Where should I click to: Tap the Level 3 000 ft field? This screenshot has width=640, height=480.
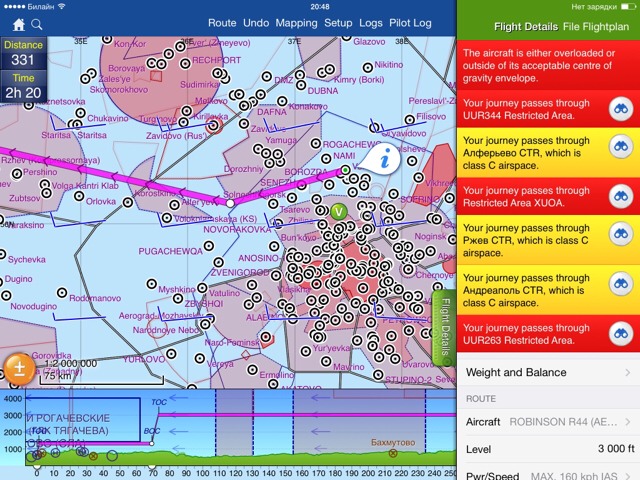[x=548, y=450]
